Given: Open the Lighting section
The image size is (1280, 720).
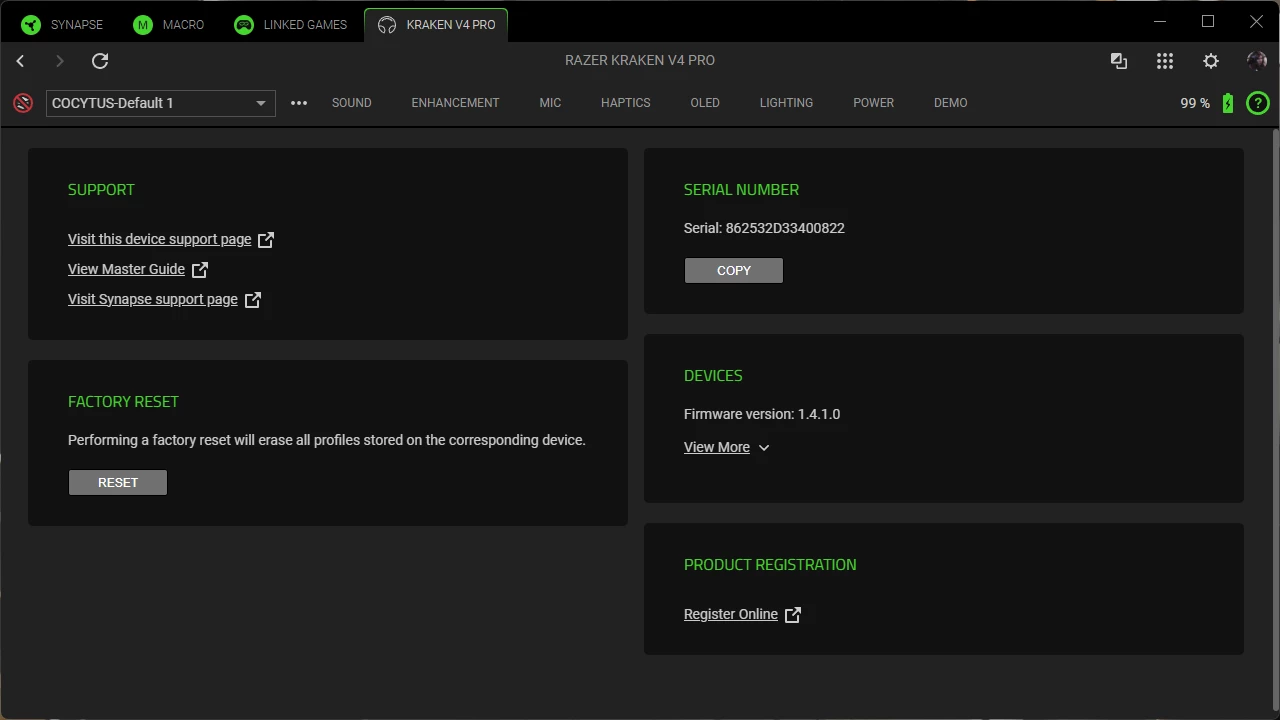Looking at the screenshot, I should (786, 103).
